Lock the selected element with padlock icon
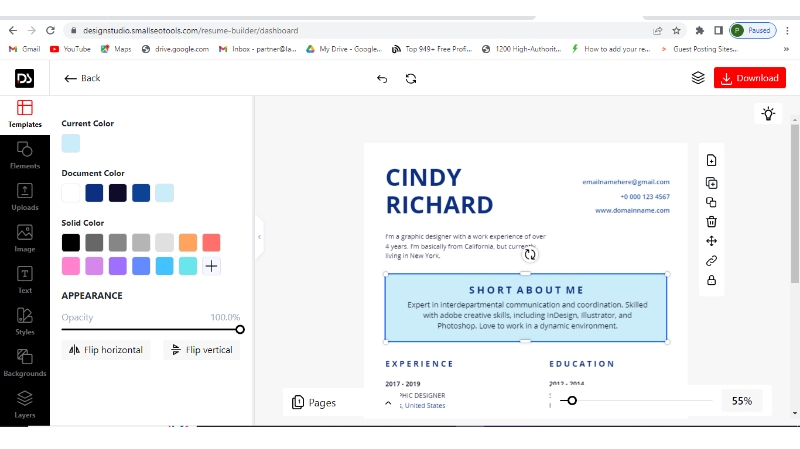Image resolution: width=800 pixels, height=449 pixels. [x=711, y=281]
